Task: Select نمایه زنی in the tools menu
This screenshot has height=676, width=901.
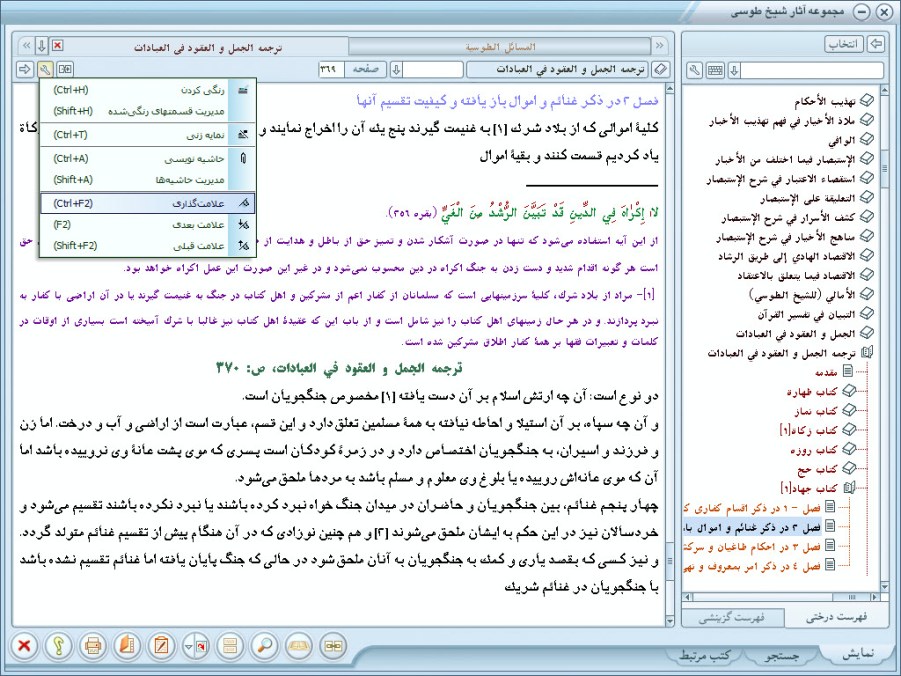Action: 148,135
